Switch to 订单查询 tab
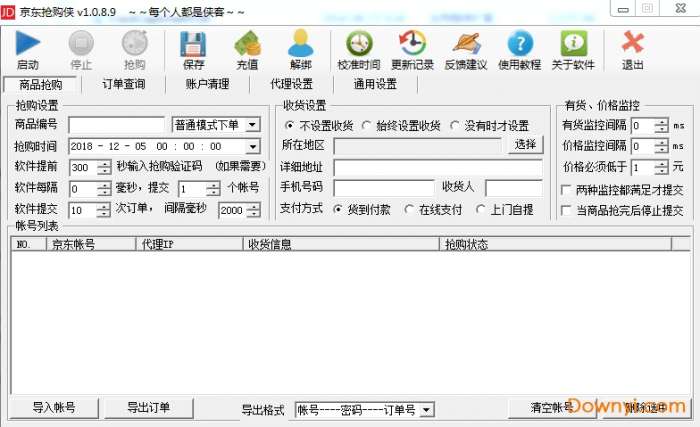700x427 pixels. 124,84
